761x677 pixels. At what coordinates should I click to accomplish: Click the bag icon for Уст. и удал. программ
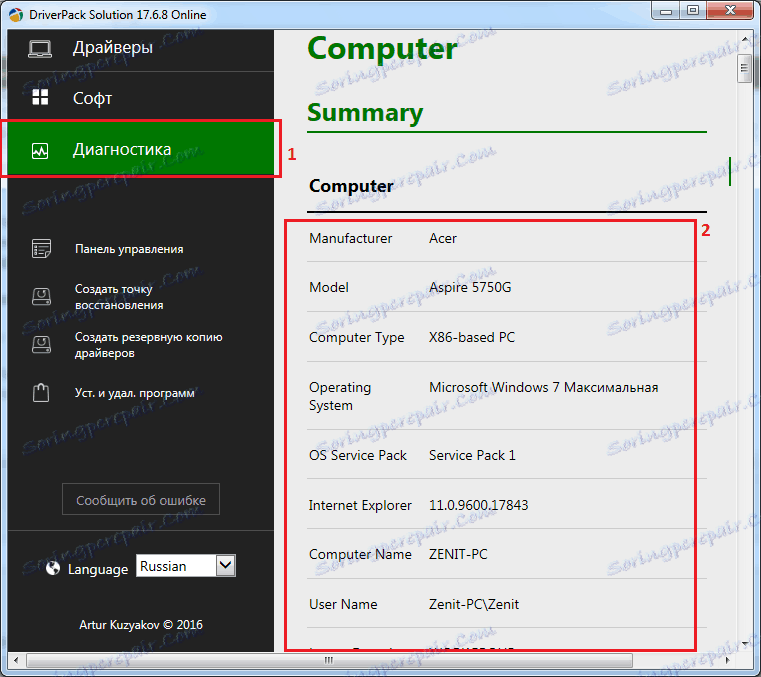click(x=41, y=392)
